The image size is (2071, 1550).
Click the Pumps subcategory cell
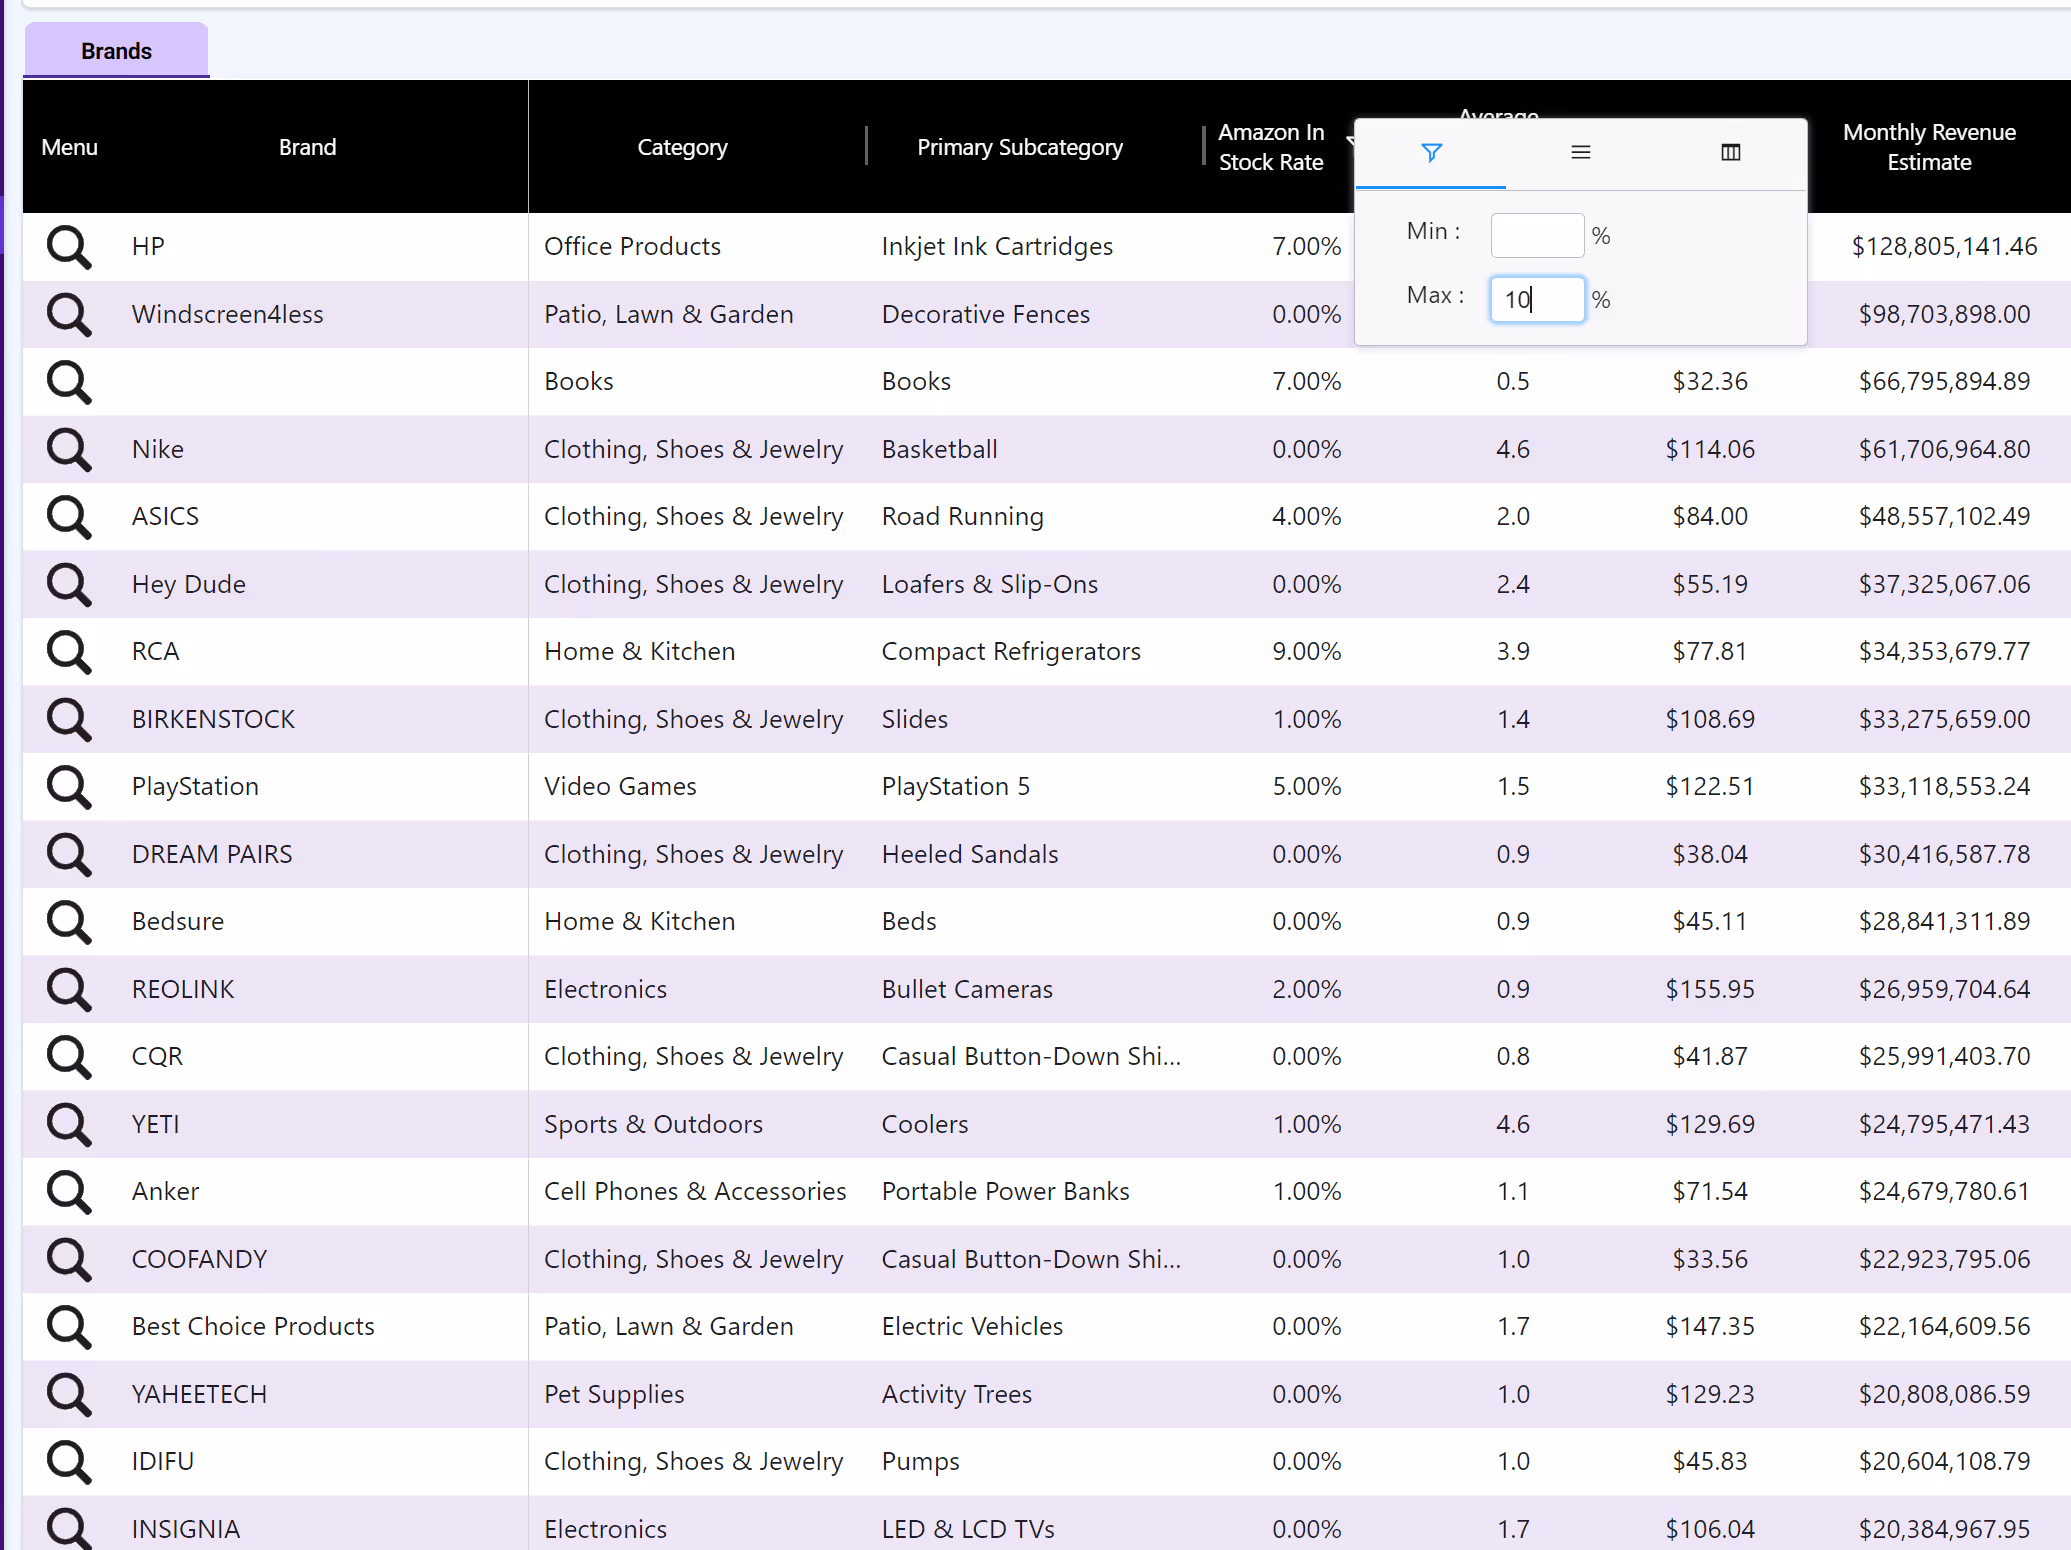[920, 1462]
